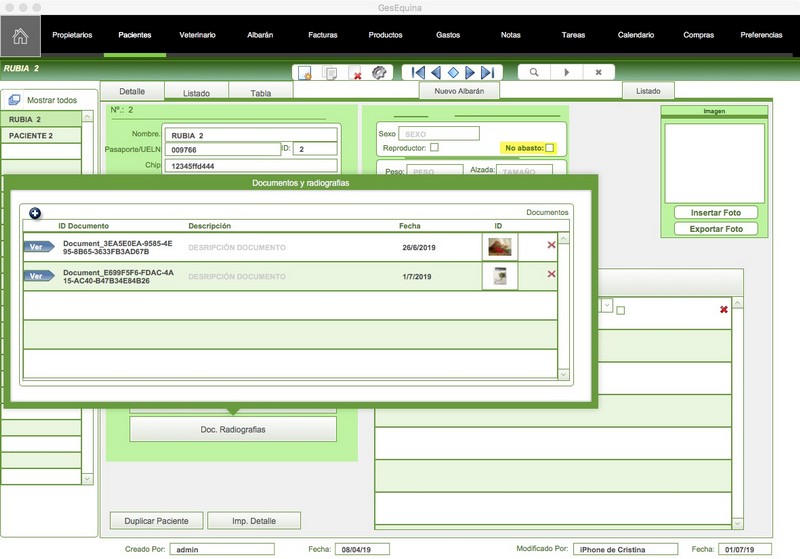Screen dimensions: 800x559
Task: Delete the document dated 26/6/2019
Action: [552, 245]
